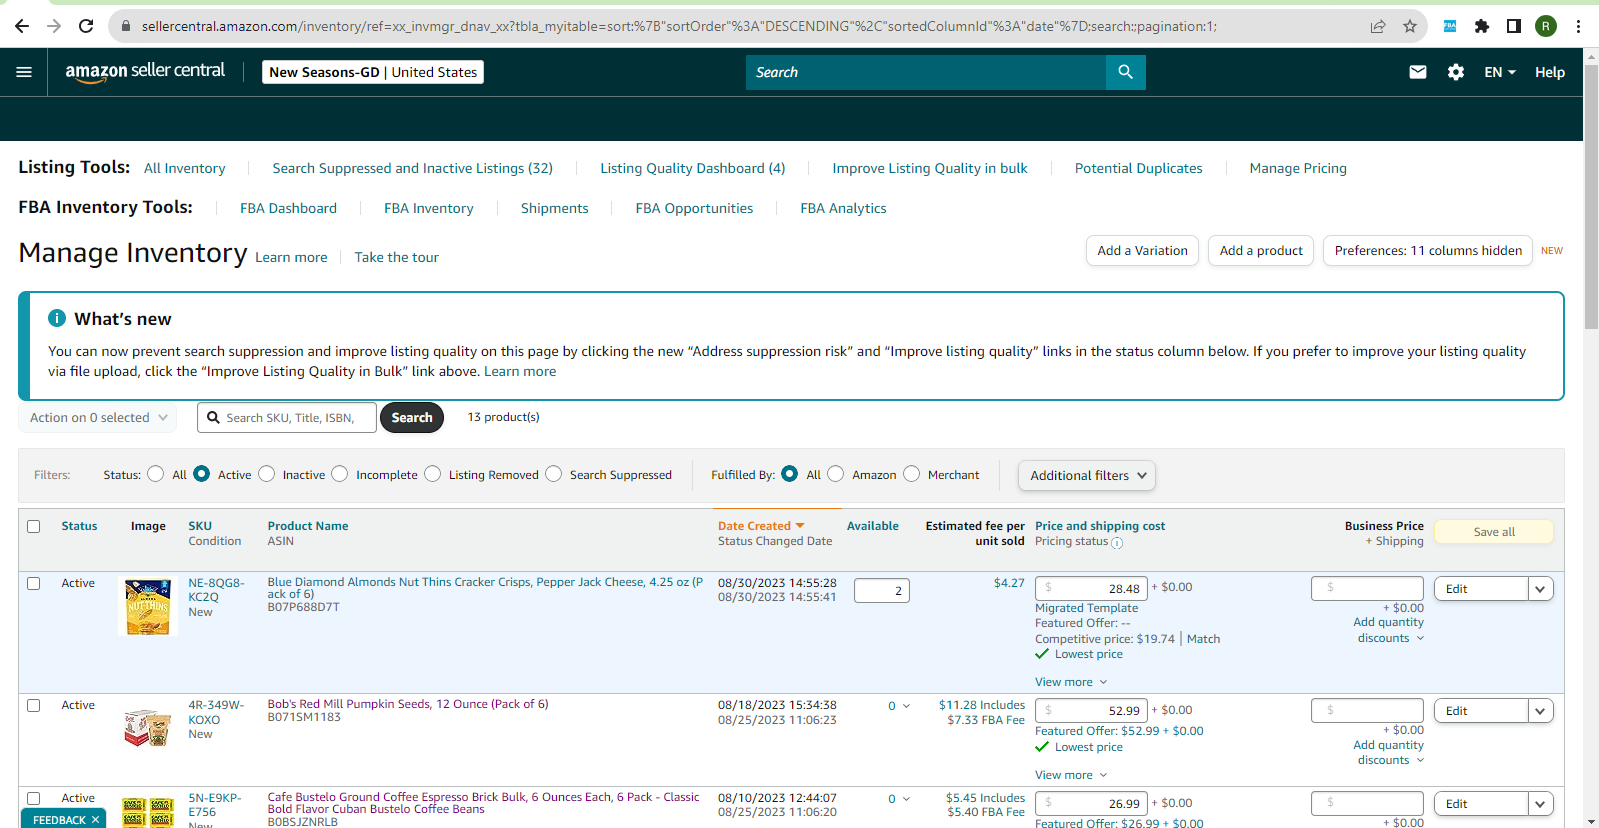Image resolution: width=1599 pixels, height=828 pixels.
Task: Go back with browser back arrow
Action: 22,26
